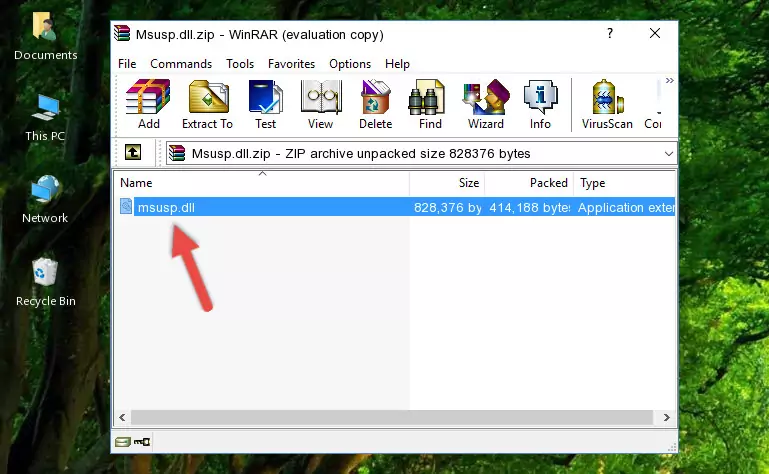
Task: Select the Recycle Bin desktop icon
Action: point(45,282)
